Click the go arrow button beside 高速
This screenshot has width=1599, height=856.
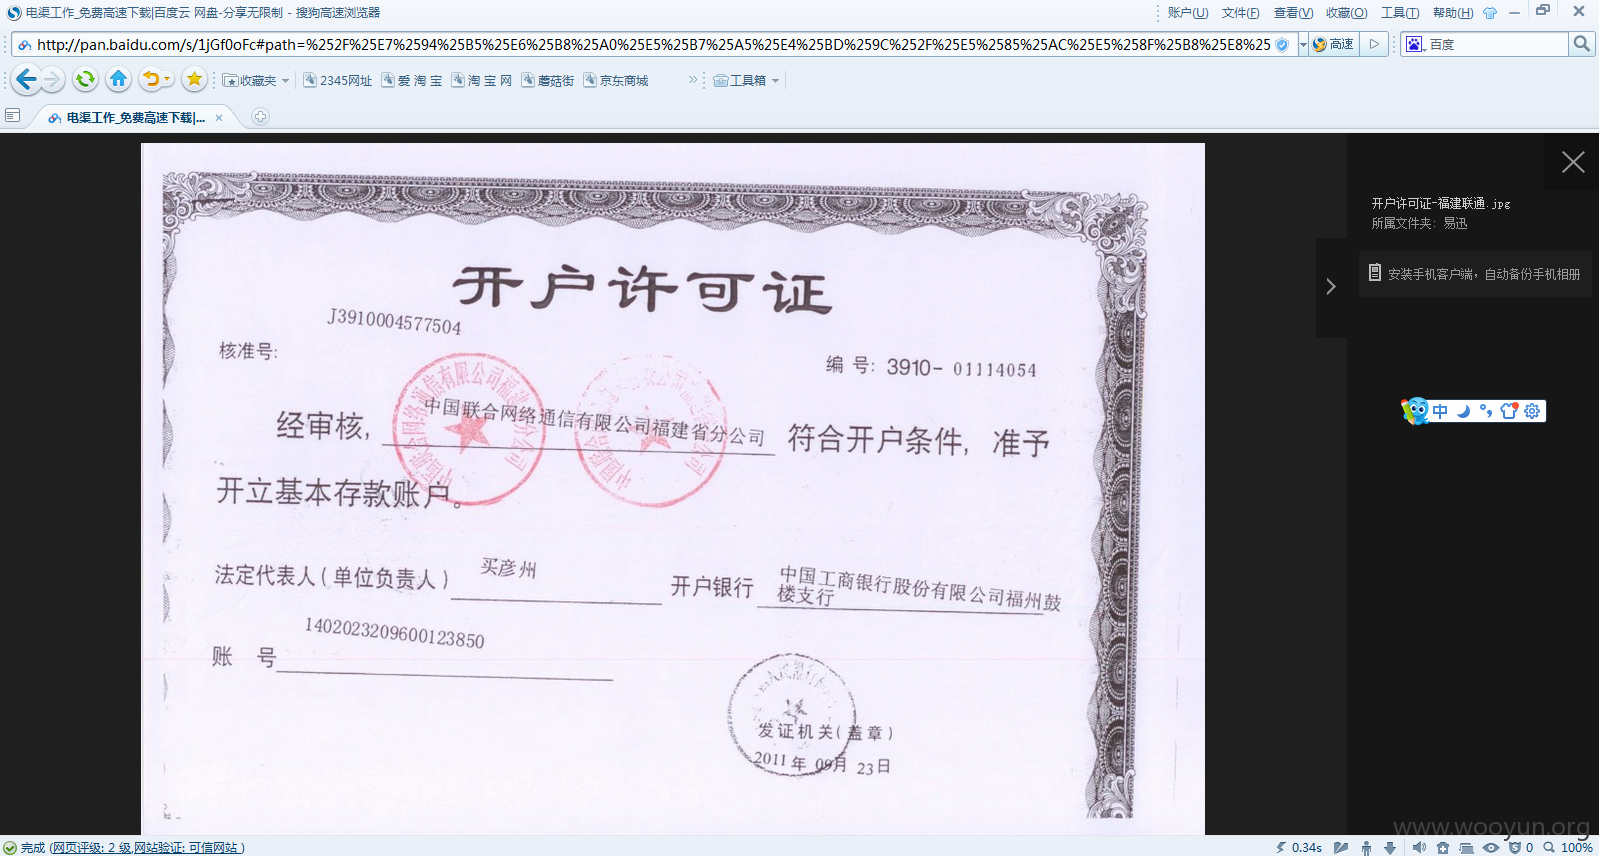click(1375, 44)
